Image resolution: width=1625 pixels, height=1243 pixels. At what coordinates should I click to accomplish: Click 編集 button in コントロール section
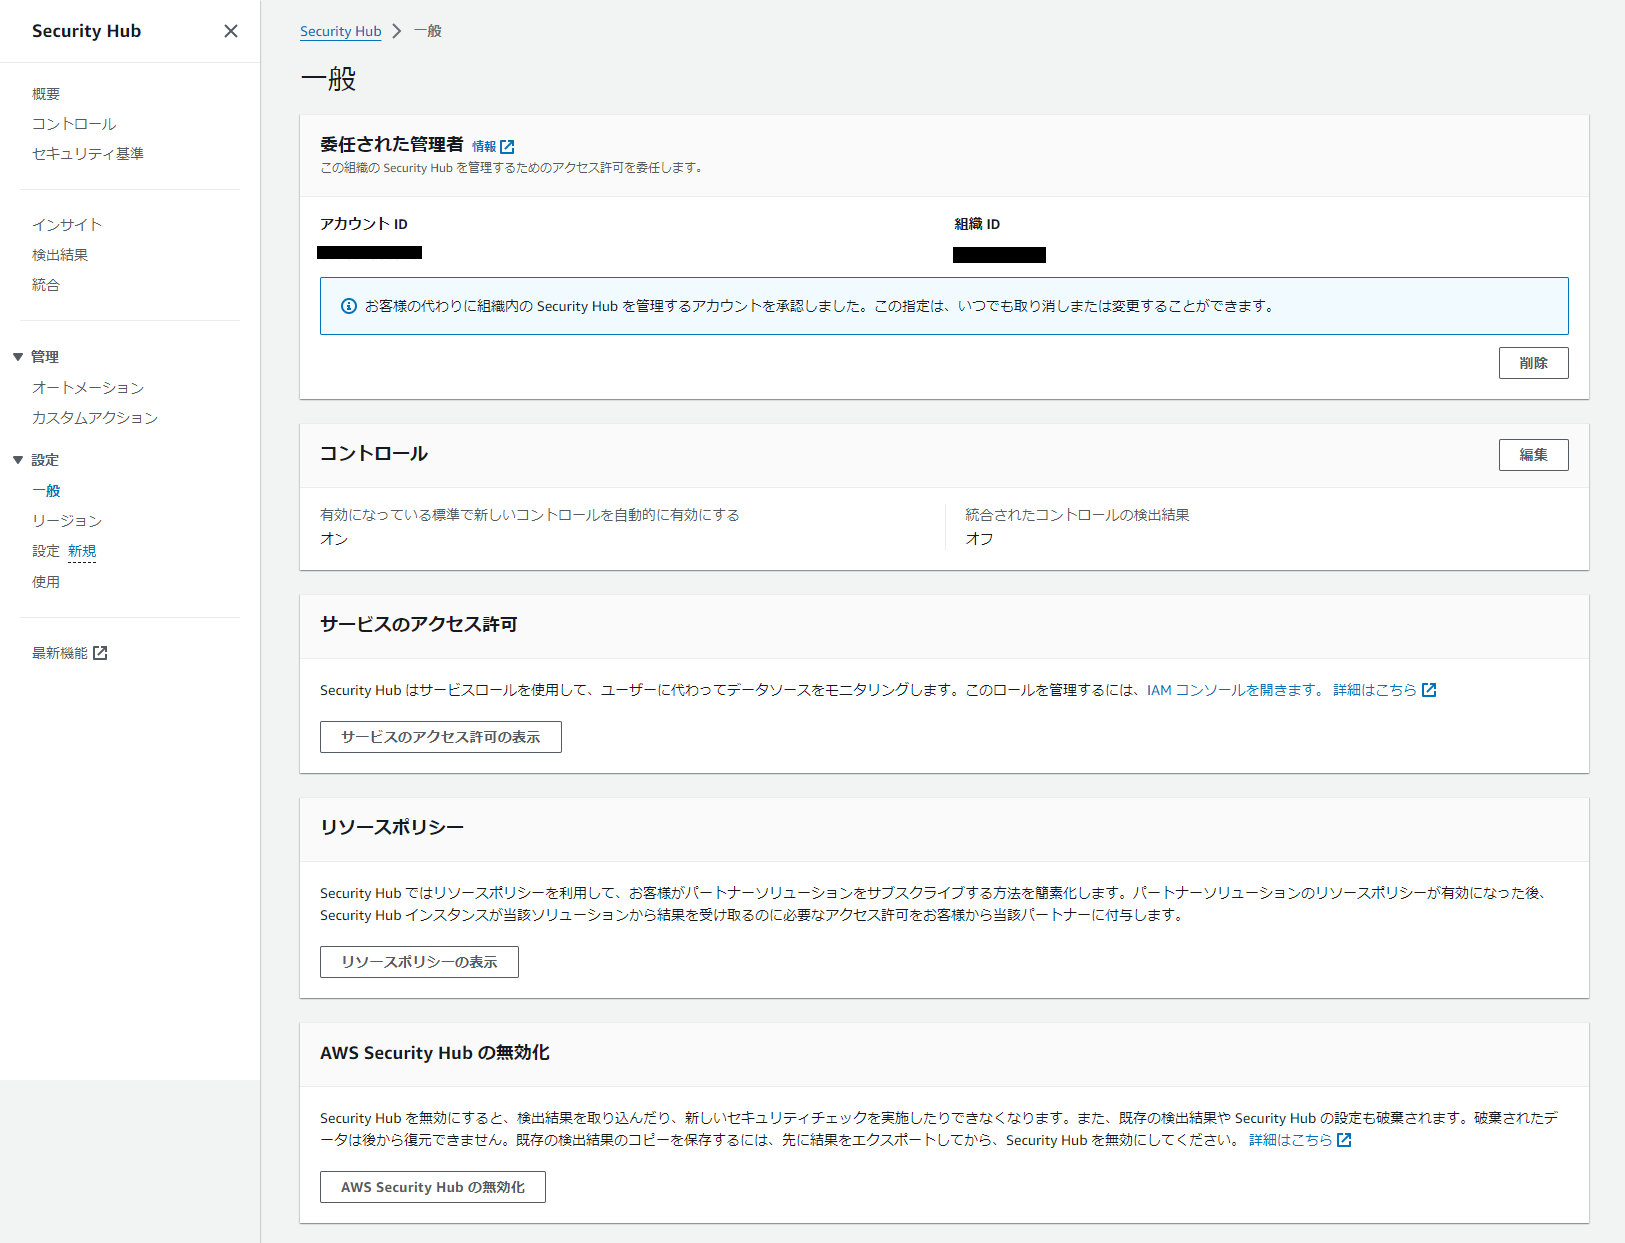(1533, 455)
